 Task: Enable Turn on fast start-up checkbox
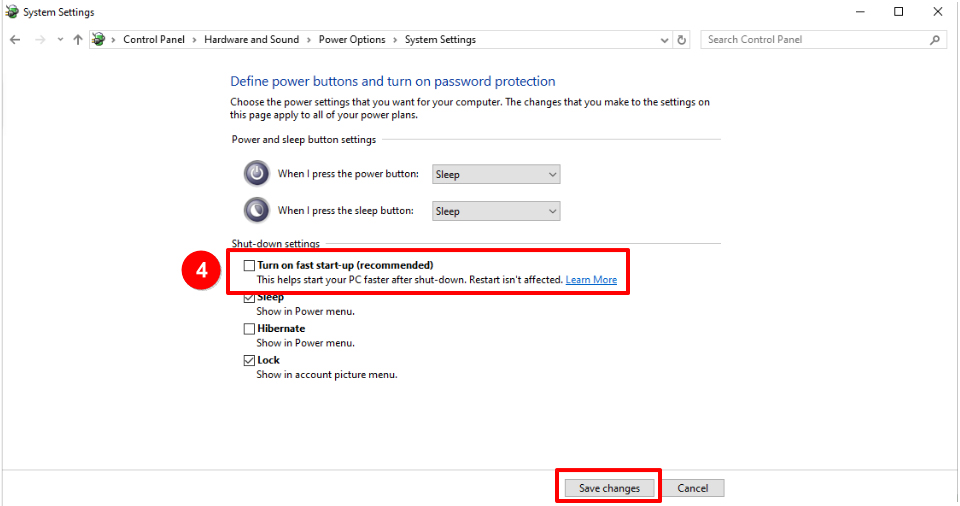click(249, 266)
